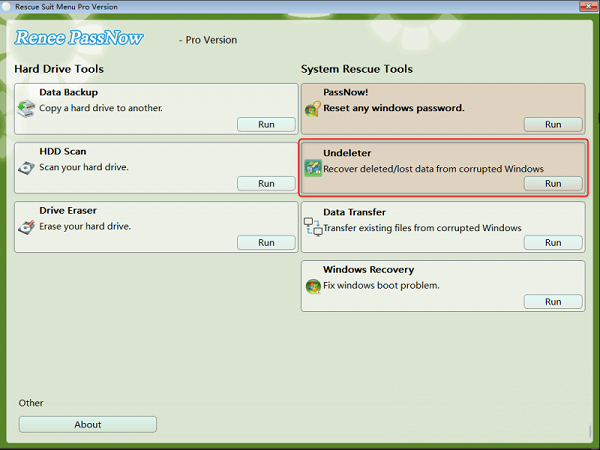The width and height of the screenshot is (600, 450).
Task: Run the Drive Eraser tool
Action: pos(266,243)
